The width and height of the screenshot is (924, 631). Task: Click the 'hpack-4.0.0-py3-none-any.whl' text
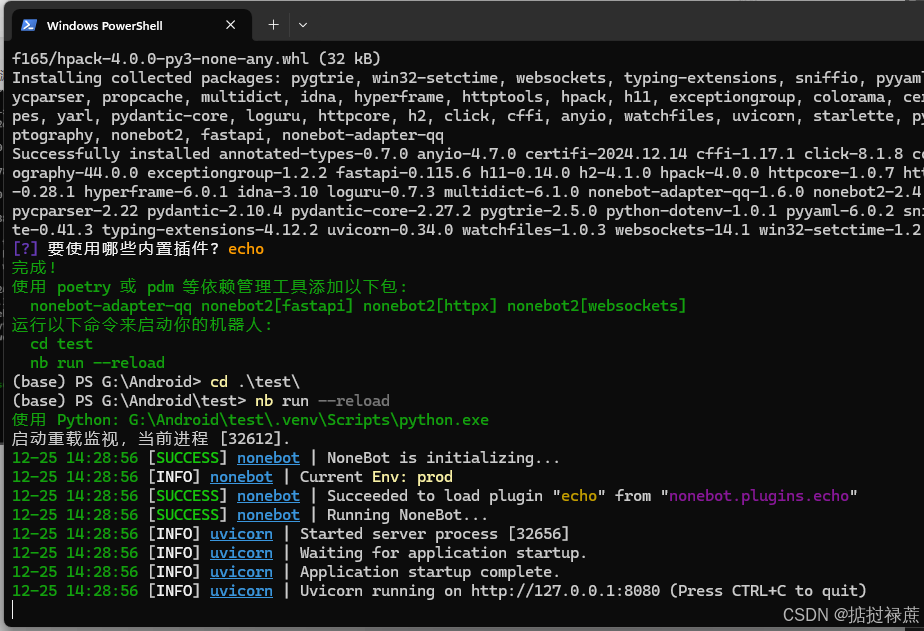183,59
